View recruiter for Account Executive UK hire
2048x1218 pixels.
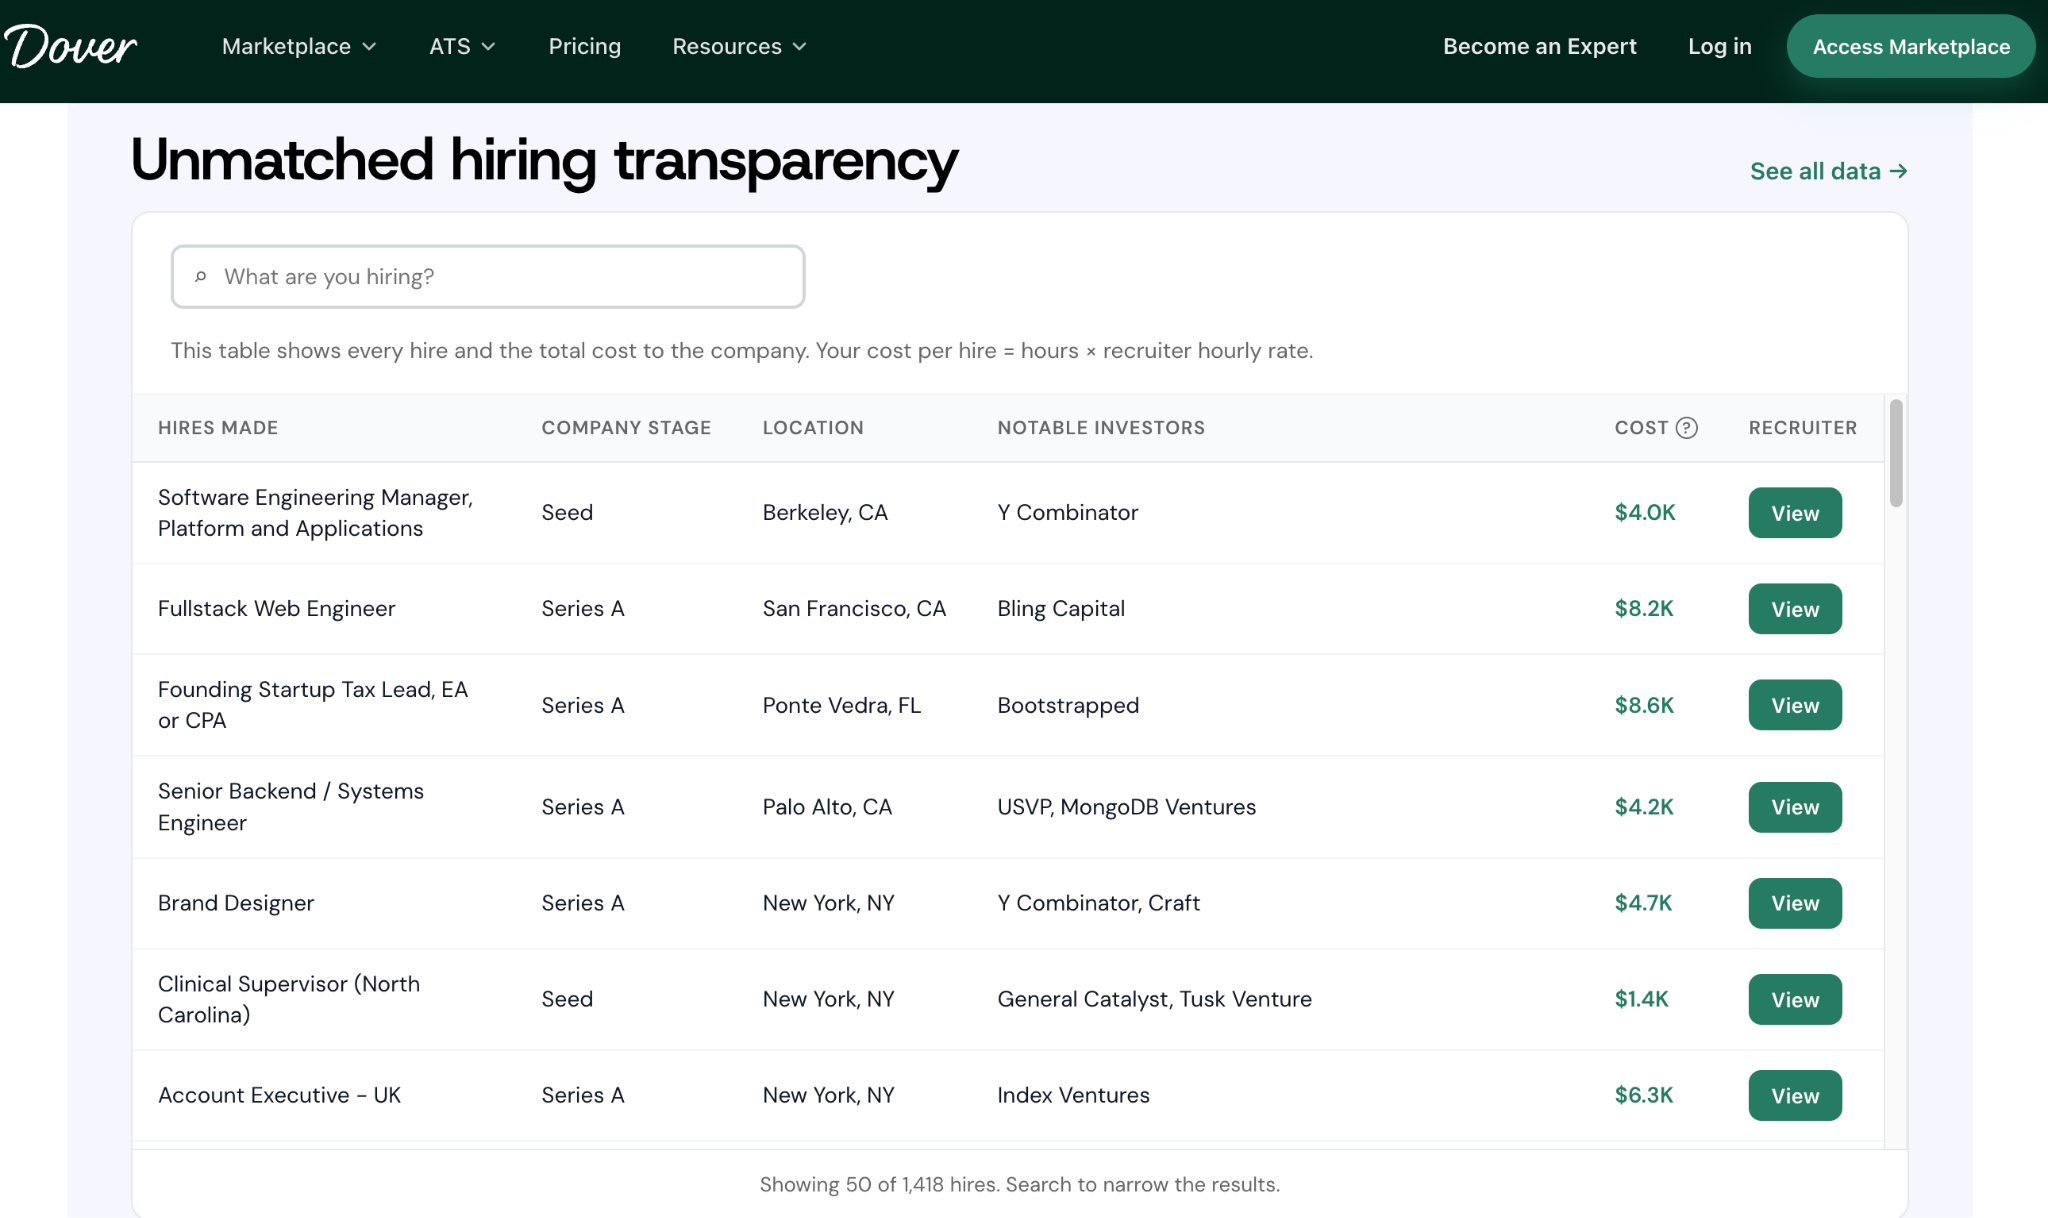click(1795, 1095)
